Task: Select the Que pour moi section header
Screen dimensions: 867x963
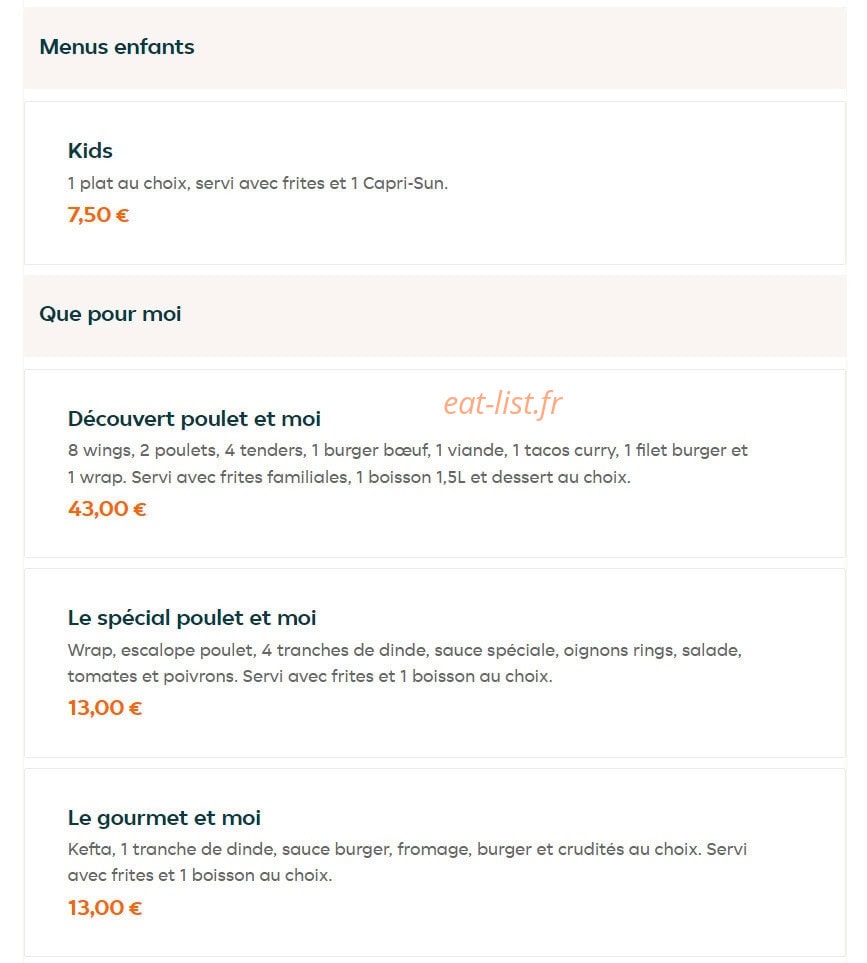Action: pos(110,314)
